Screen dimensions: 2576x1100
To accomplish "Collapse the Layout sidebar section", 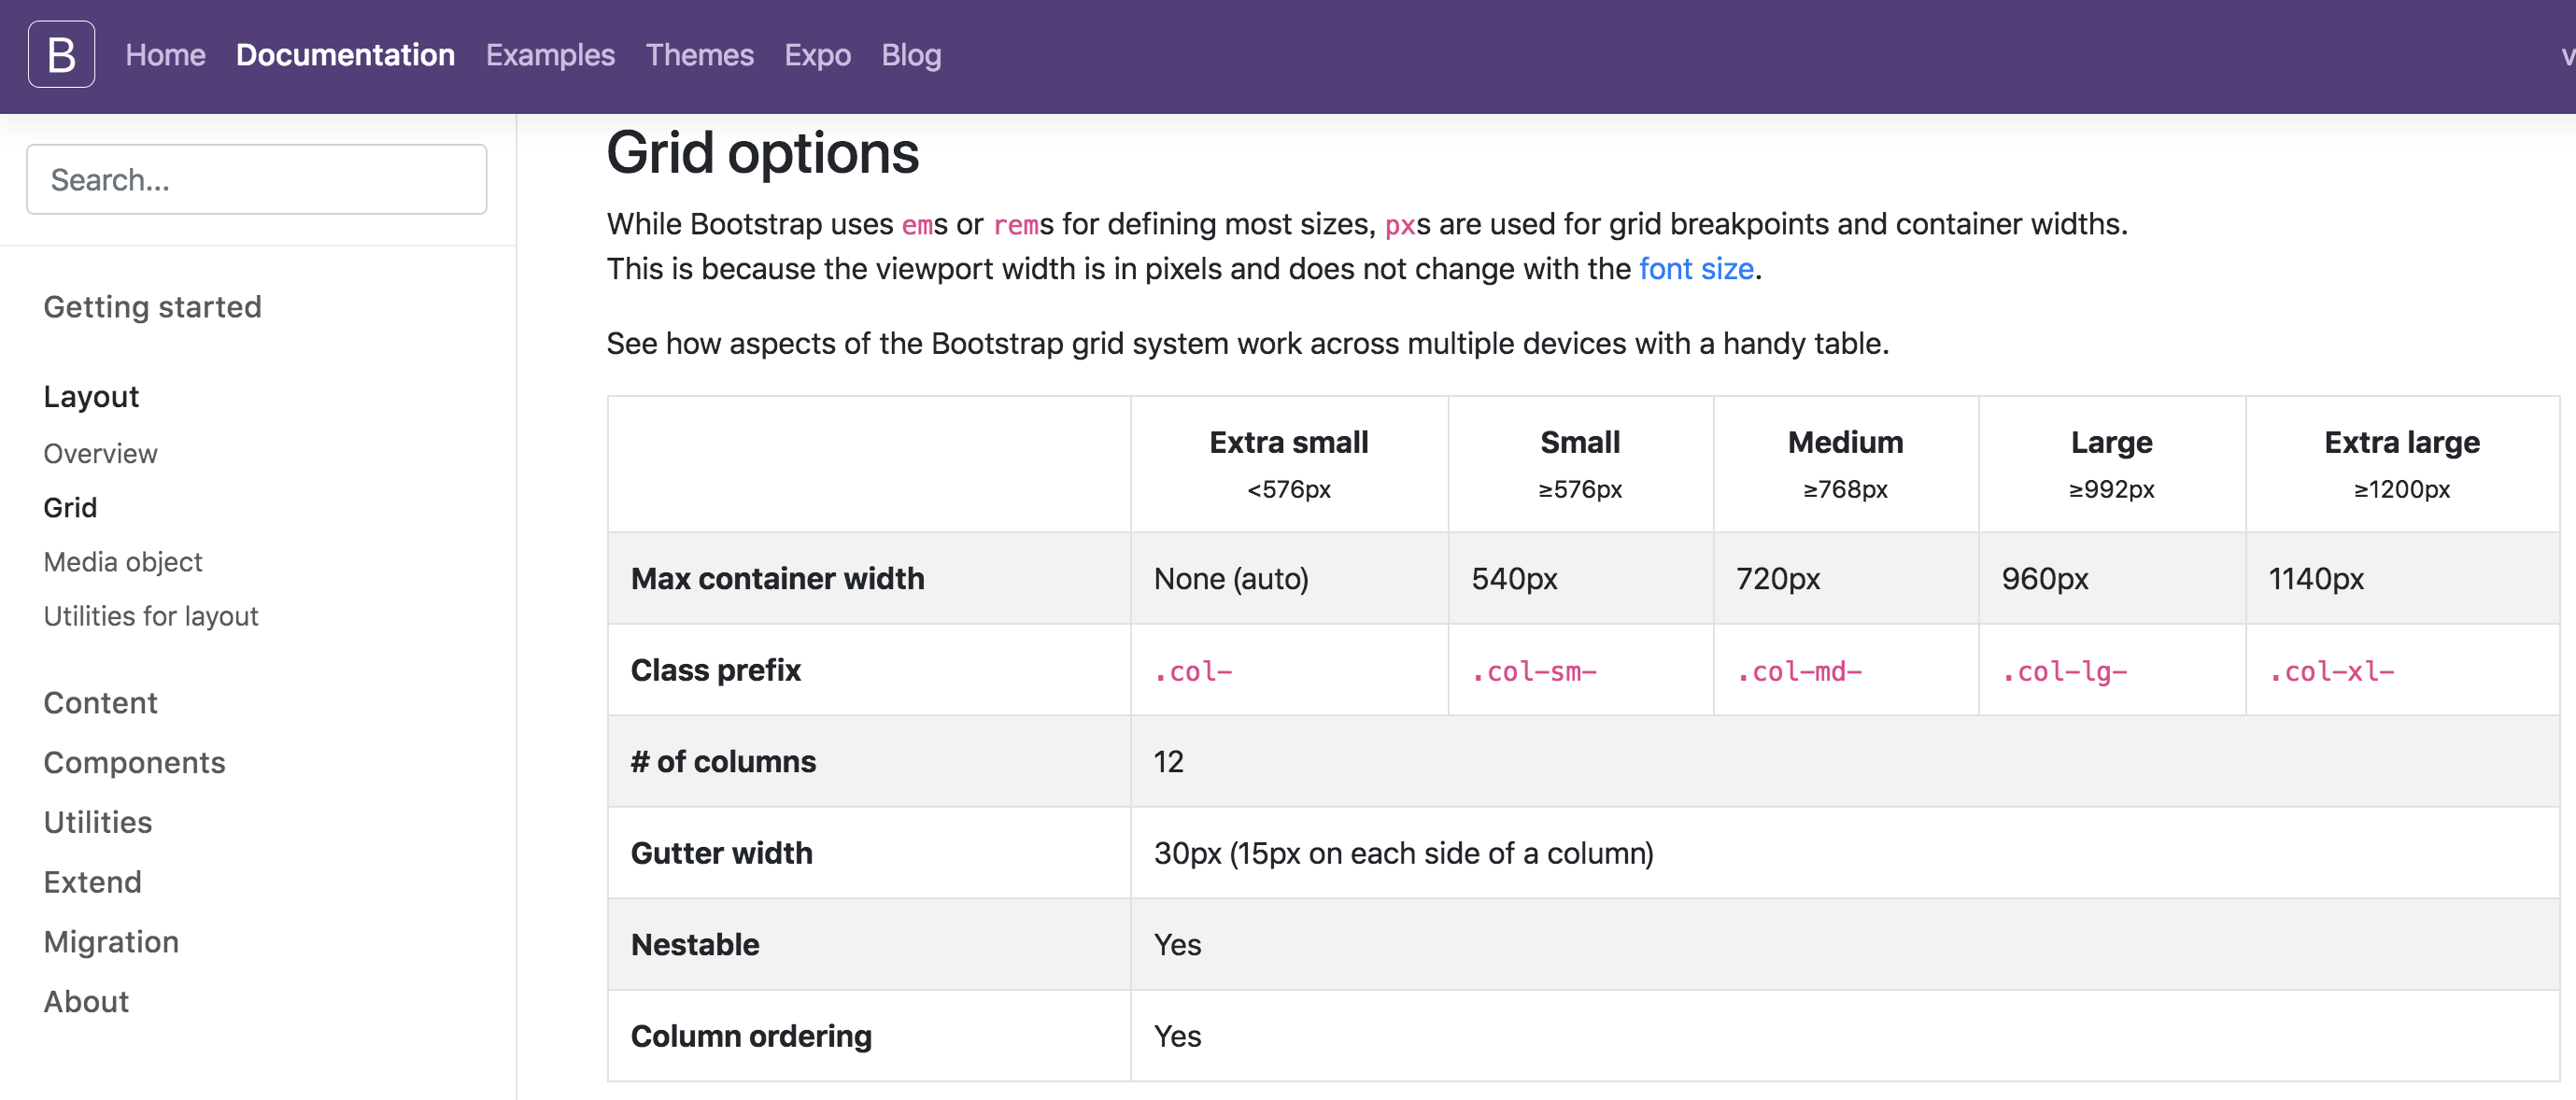I will pyautogui.click(x=91, y=397).
